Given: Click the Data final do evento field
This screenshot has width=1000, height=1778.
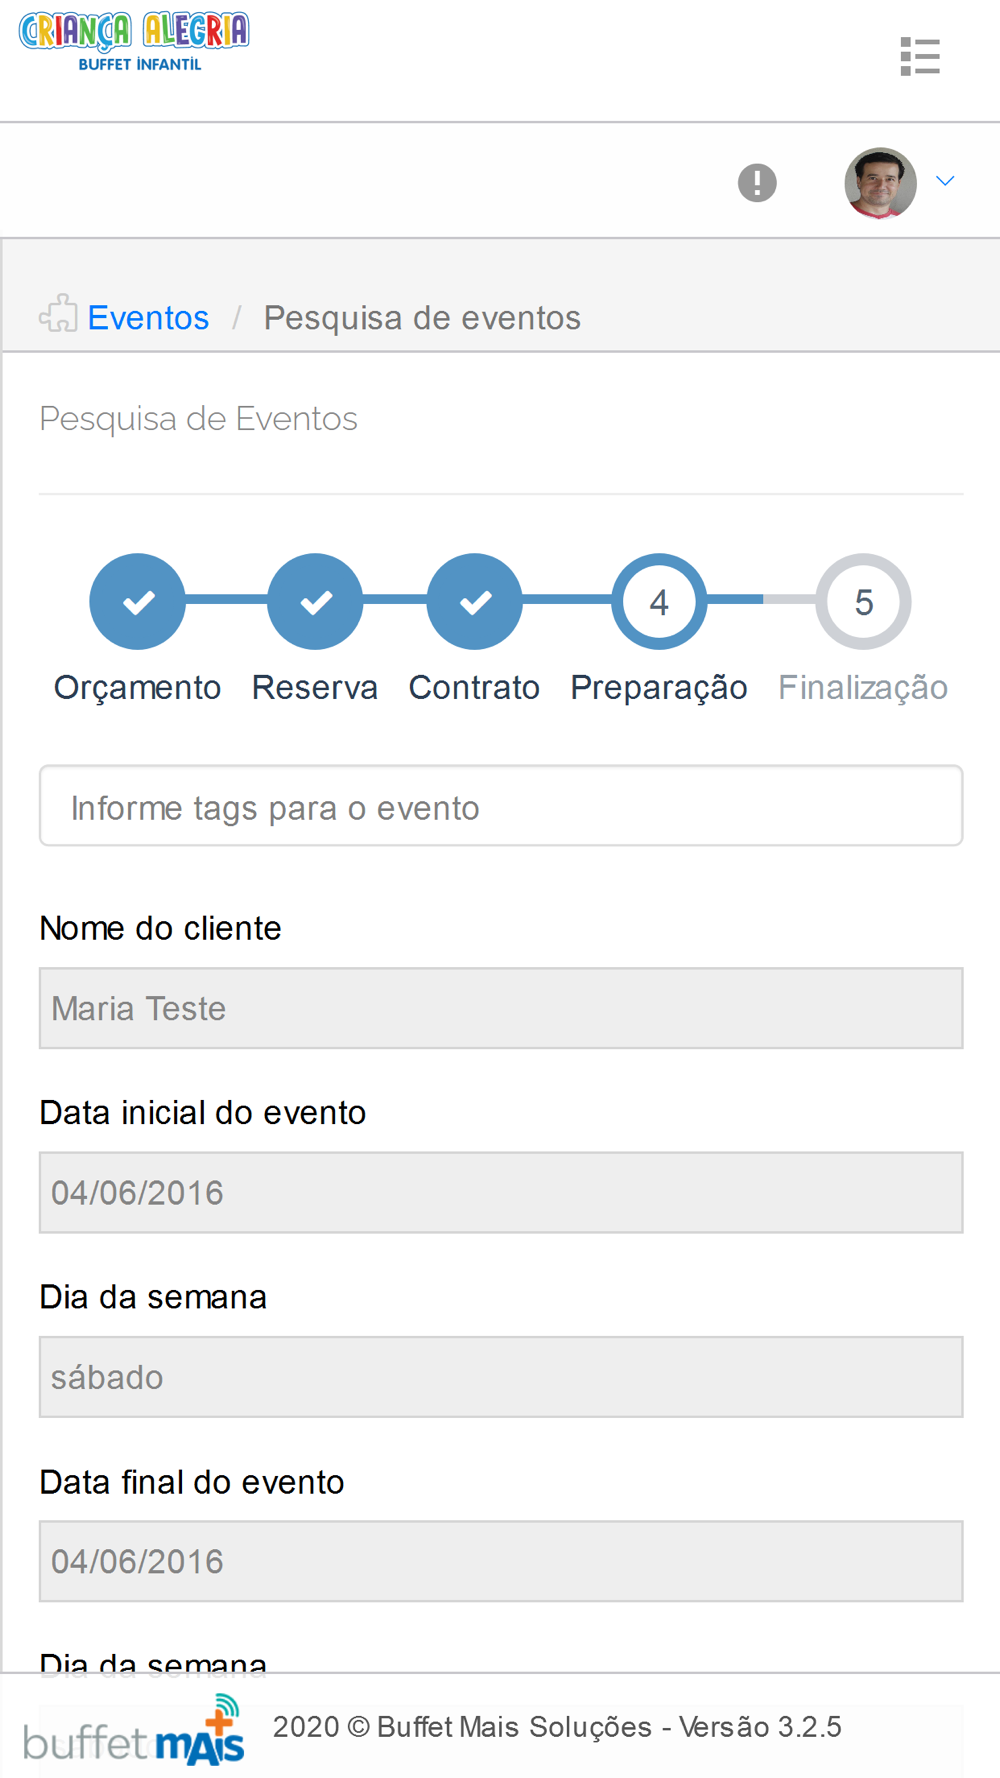Looking at the screenshot, I should [x=501, y=1561].
